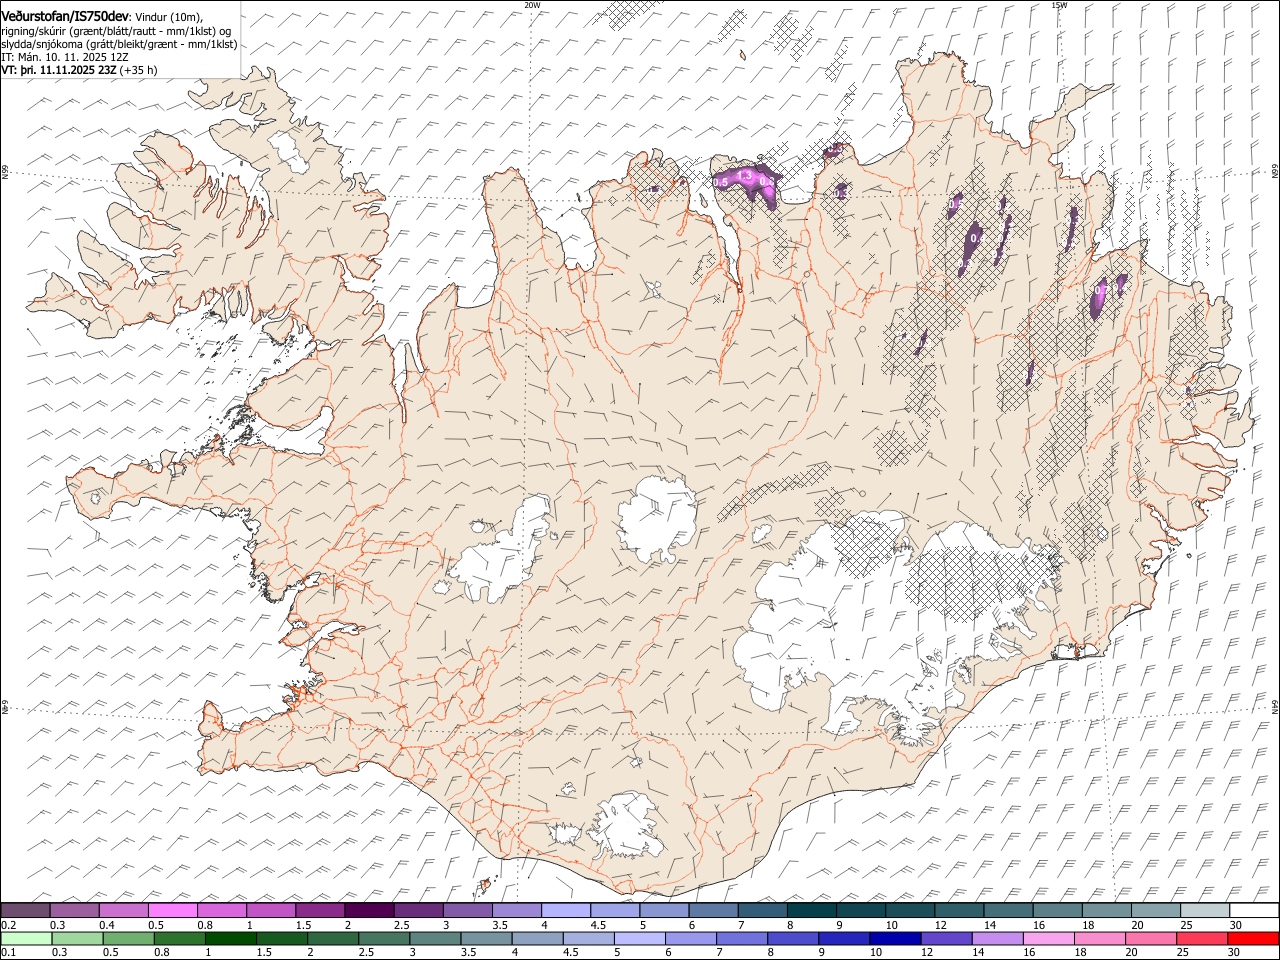1280x960 pixels.
Task: Click the deep blue lower swatch labeled 10
Action: click(894, 938)
